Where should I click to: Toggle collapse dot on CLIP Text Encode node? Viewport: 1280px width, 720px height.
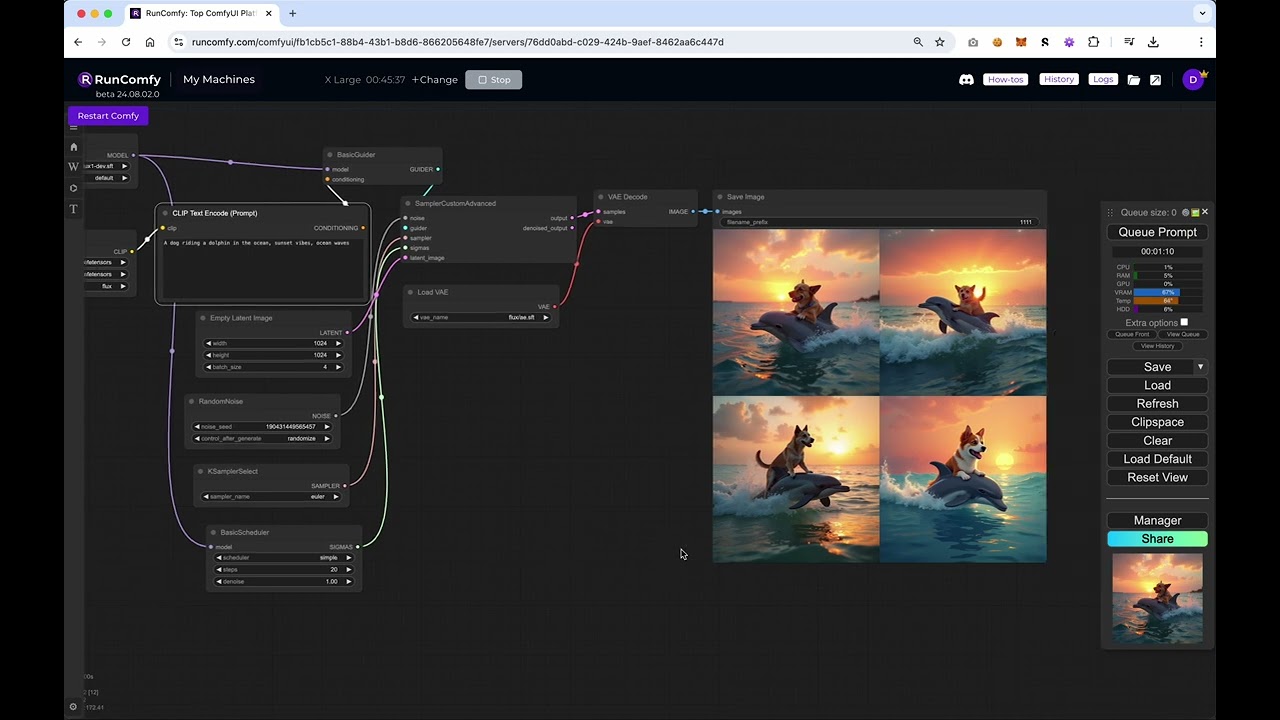tap(166, 213)
